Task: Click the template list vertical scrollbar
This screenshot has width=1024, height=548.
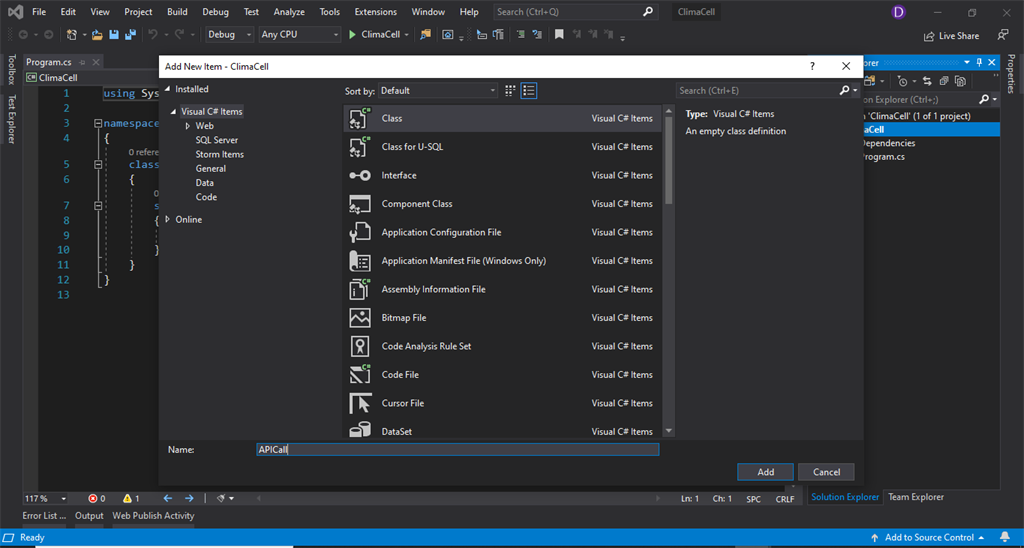Action: 668,160
